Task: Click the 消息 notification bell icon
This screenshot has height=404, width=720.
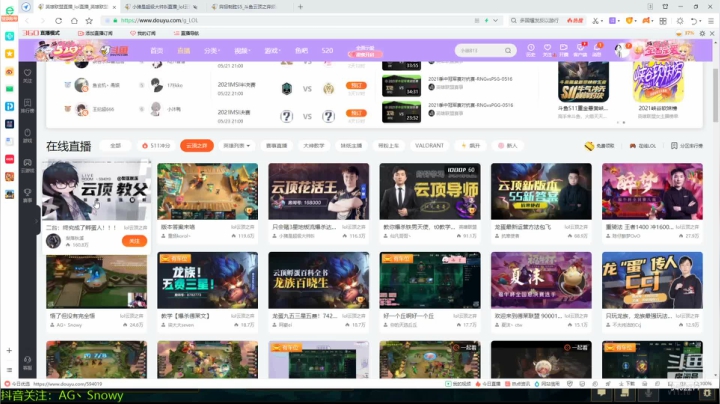Action: [597, 50]
